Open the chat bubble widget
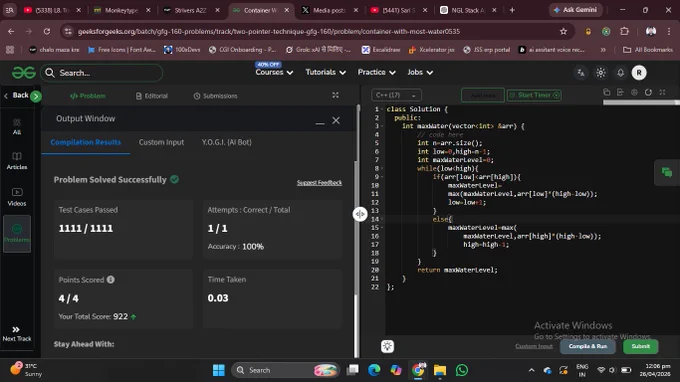This screenshot has width=680, height=382. point(667,172)
